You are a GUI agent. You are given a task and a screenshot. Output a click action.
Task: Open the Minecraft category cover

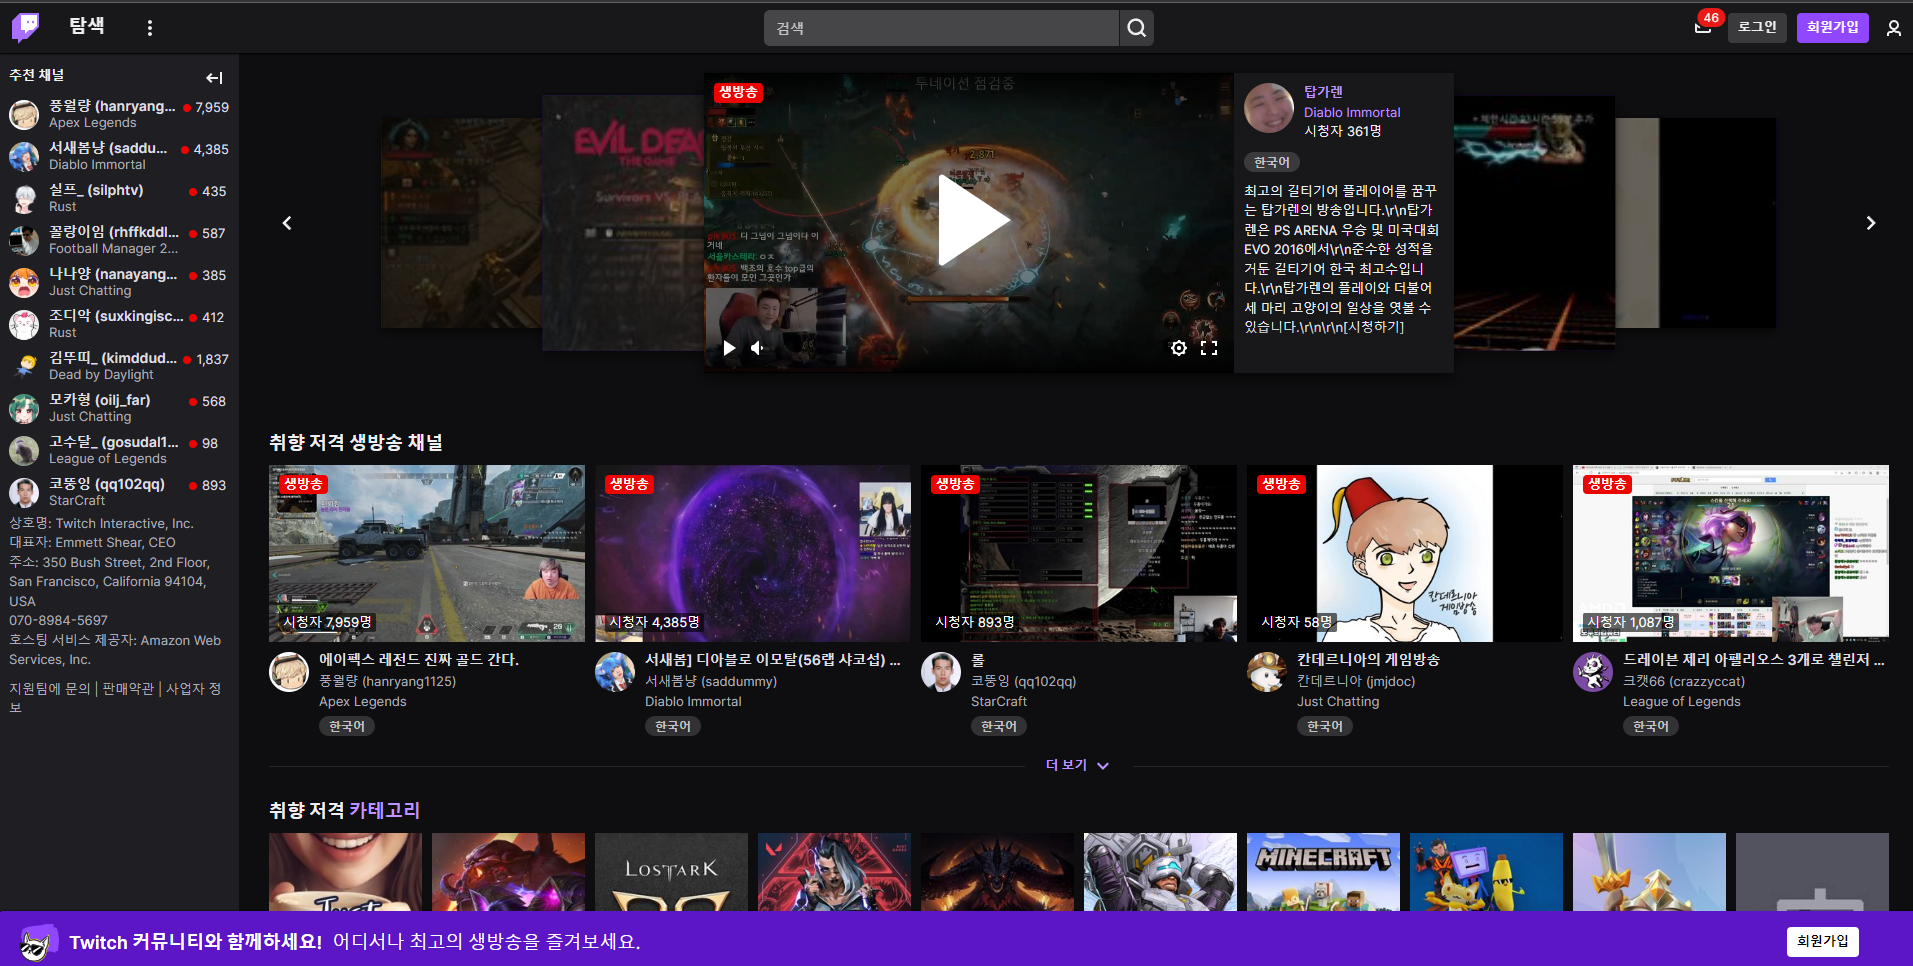tap(1323, 872)
